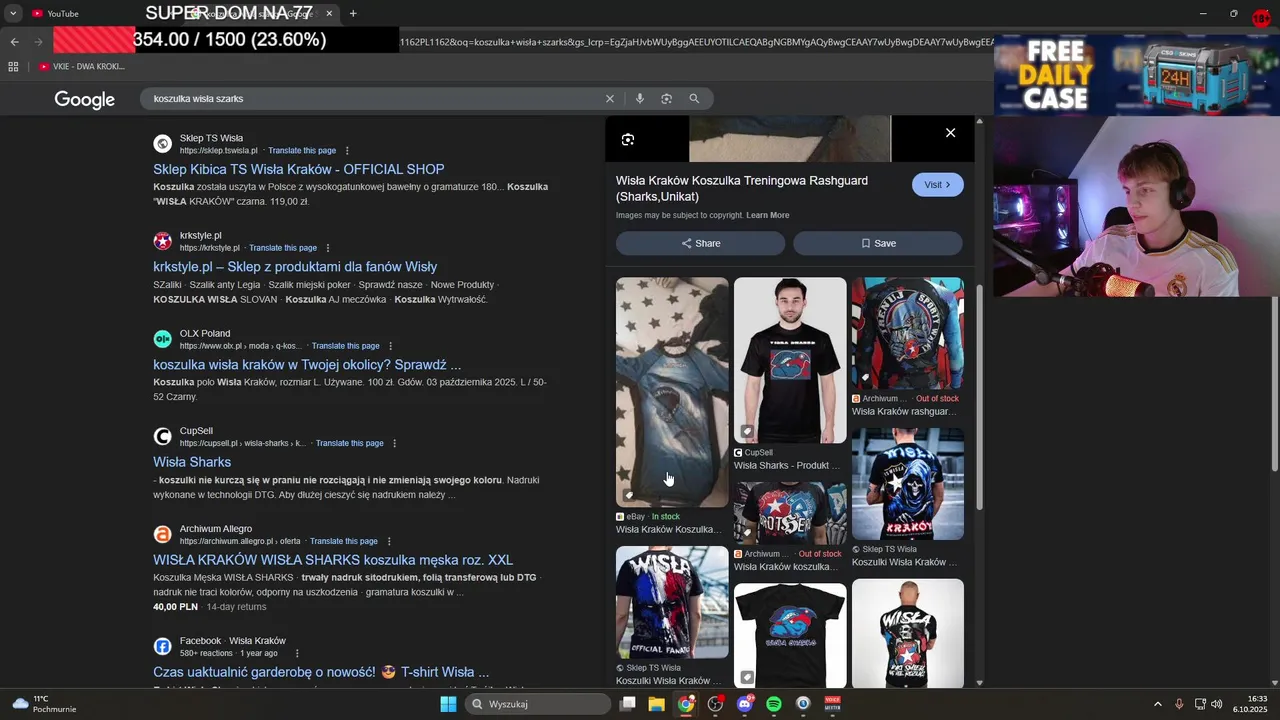Visit the source page of previewed image
1280x720 pixels.
(x=937, y=185)
